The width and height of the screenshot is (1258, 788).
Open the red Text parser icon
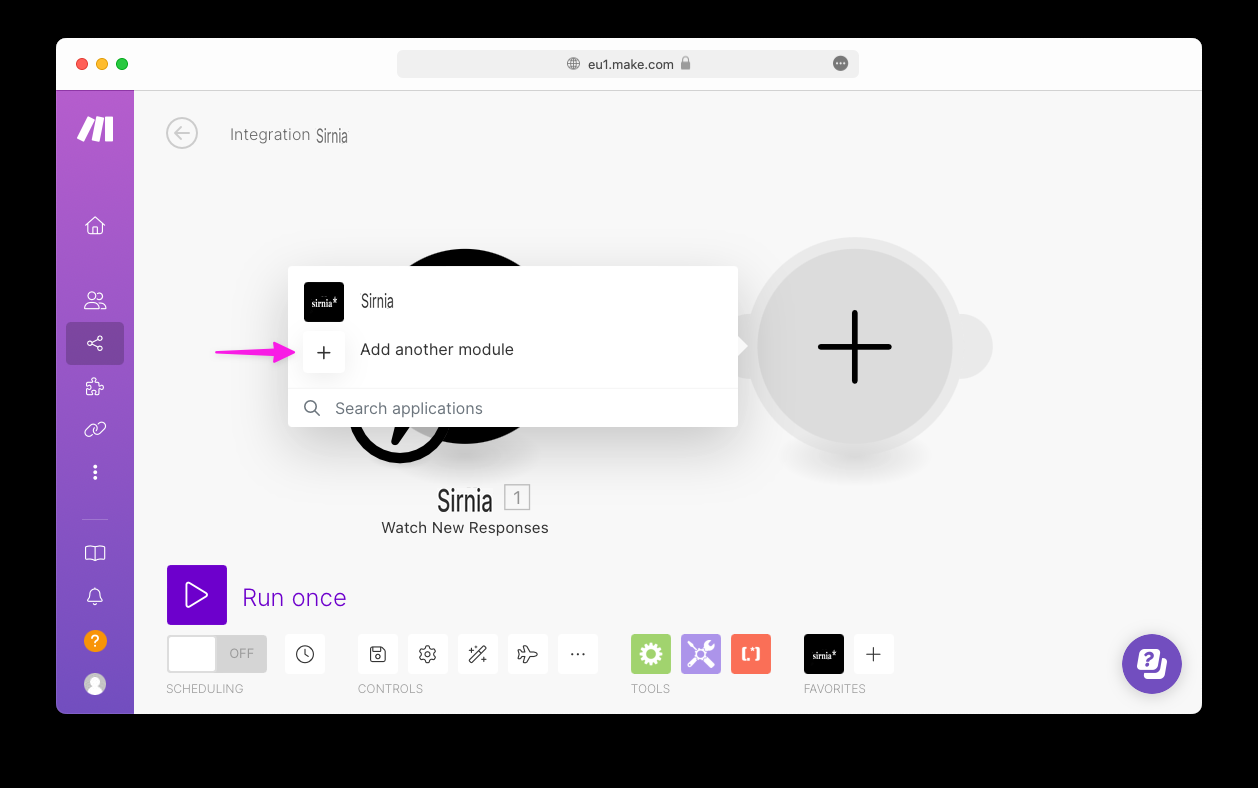751,654
